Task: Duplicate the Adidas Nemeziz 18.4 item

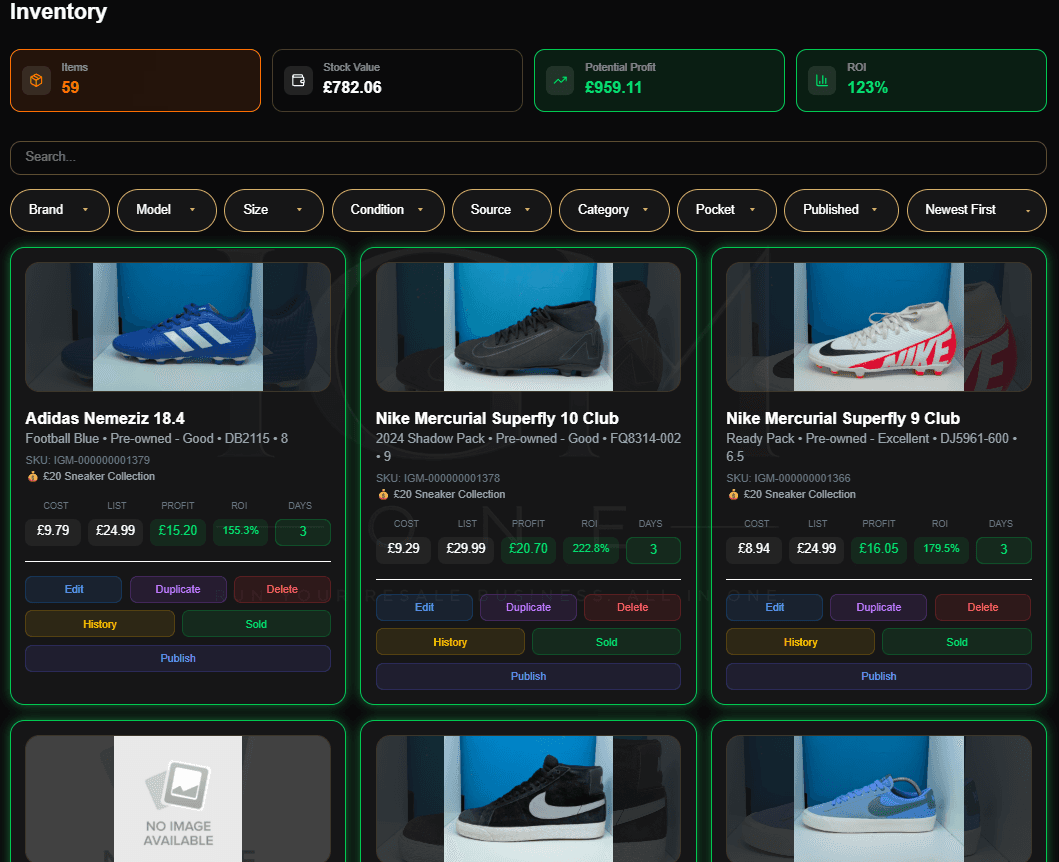Action: (x=178, y=589)
